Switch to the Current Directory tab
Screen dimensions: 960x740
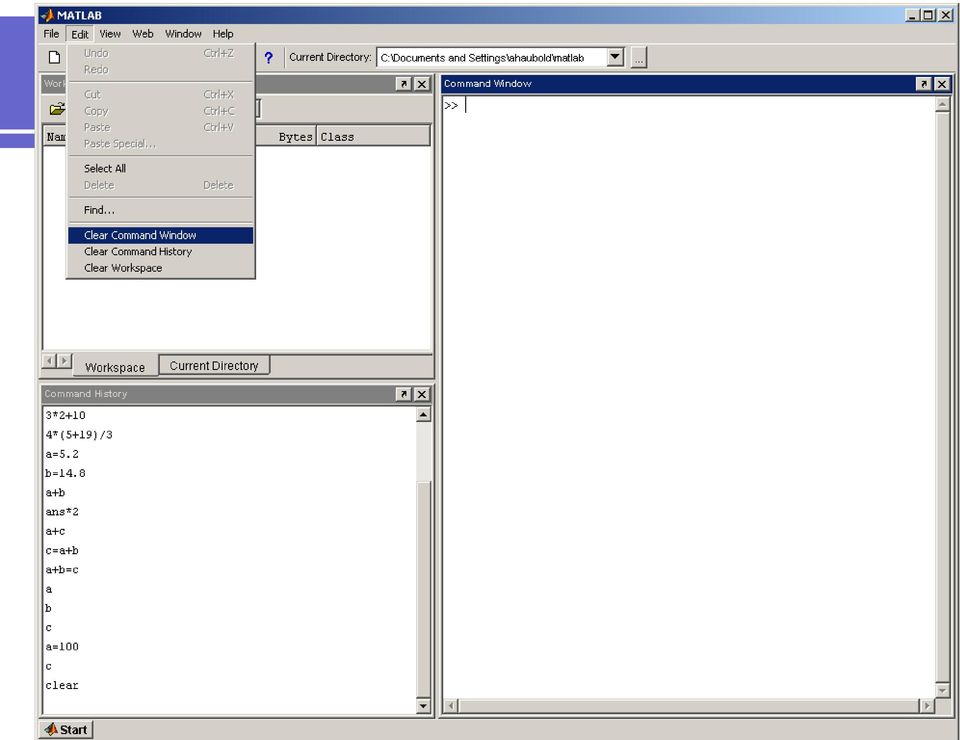[x=214, y=365]
